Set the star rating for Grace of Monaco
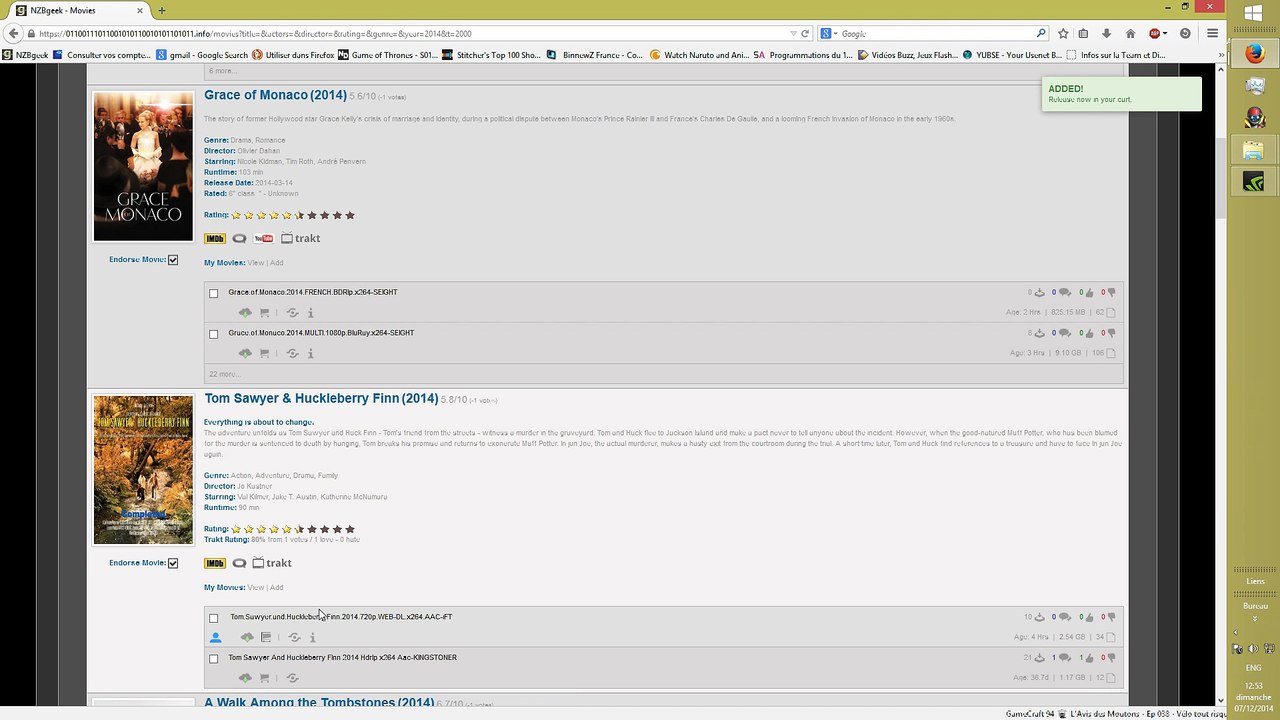Image resolution: width=1280 pixels, height=720 pixels. tap(293, 215)
